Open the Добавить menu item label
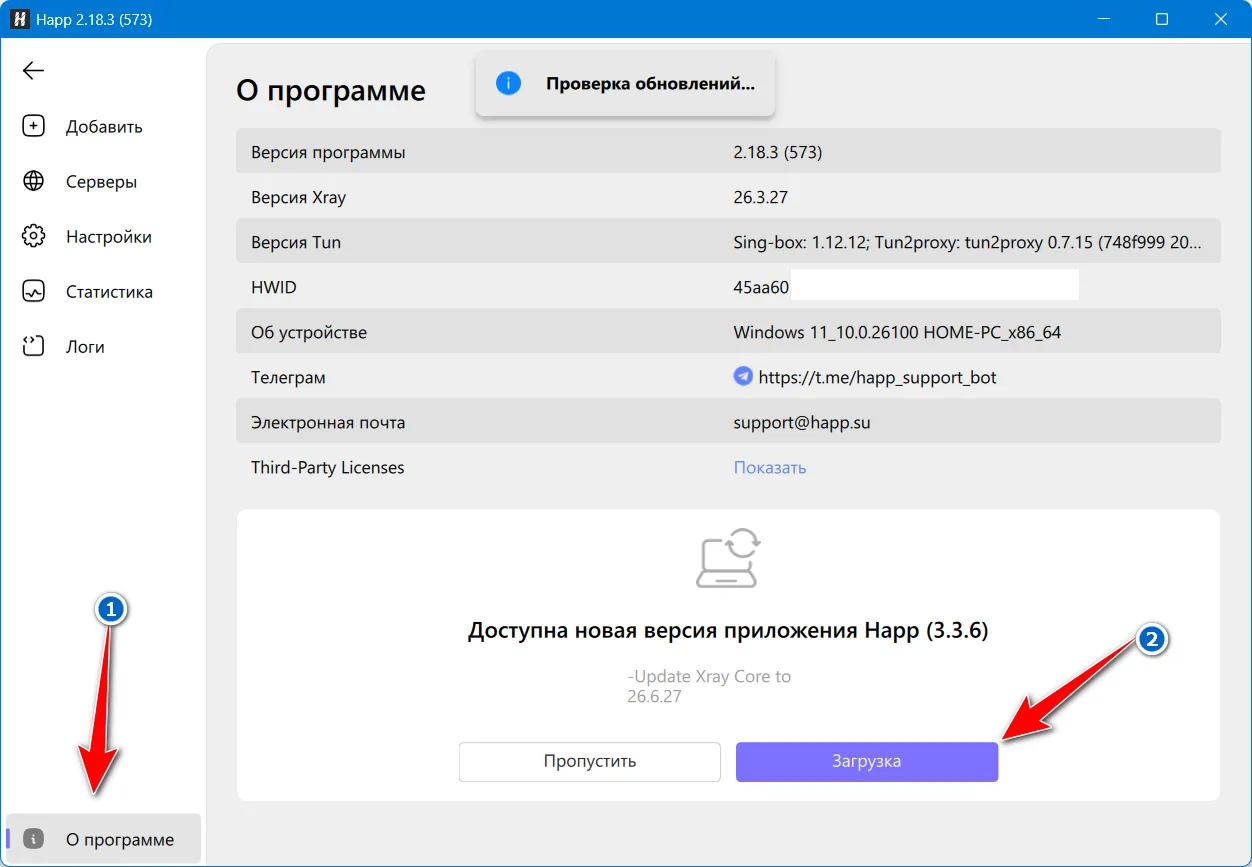The height and width of the screenshot is (867, 1252). (x=104, y=127)
